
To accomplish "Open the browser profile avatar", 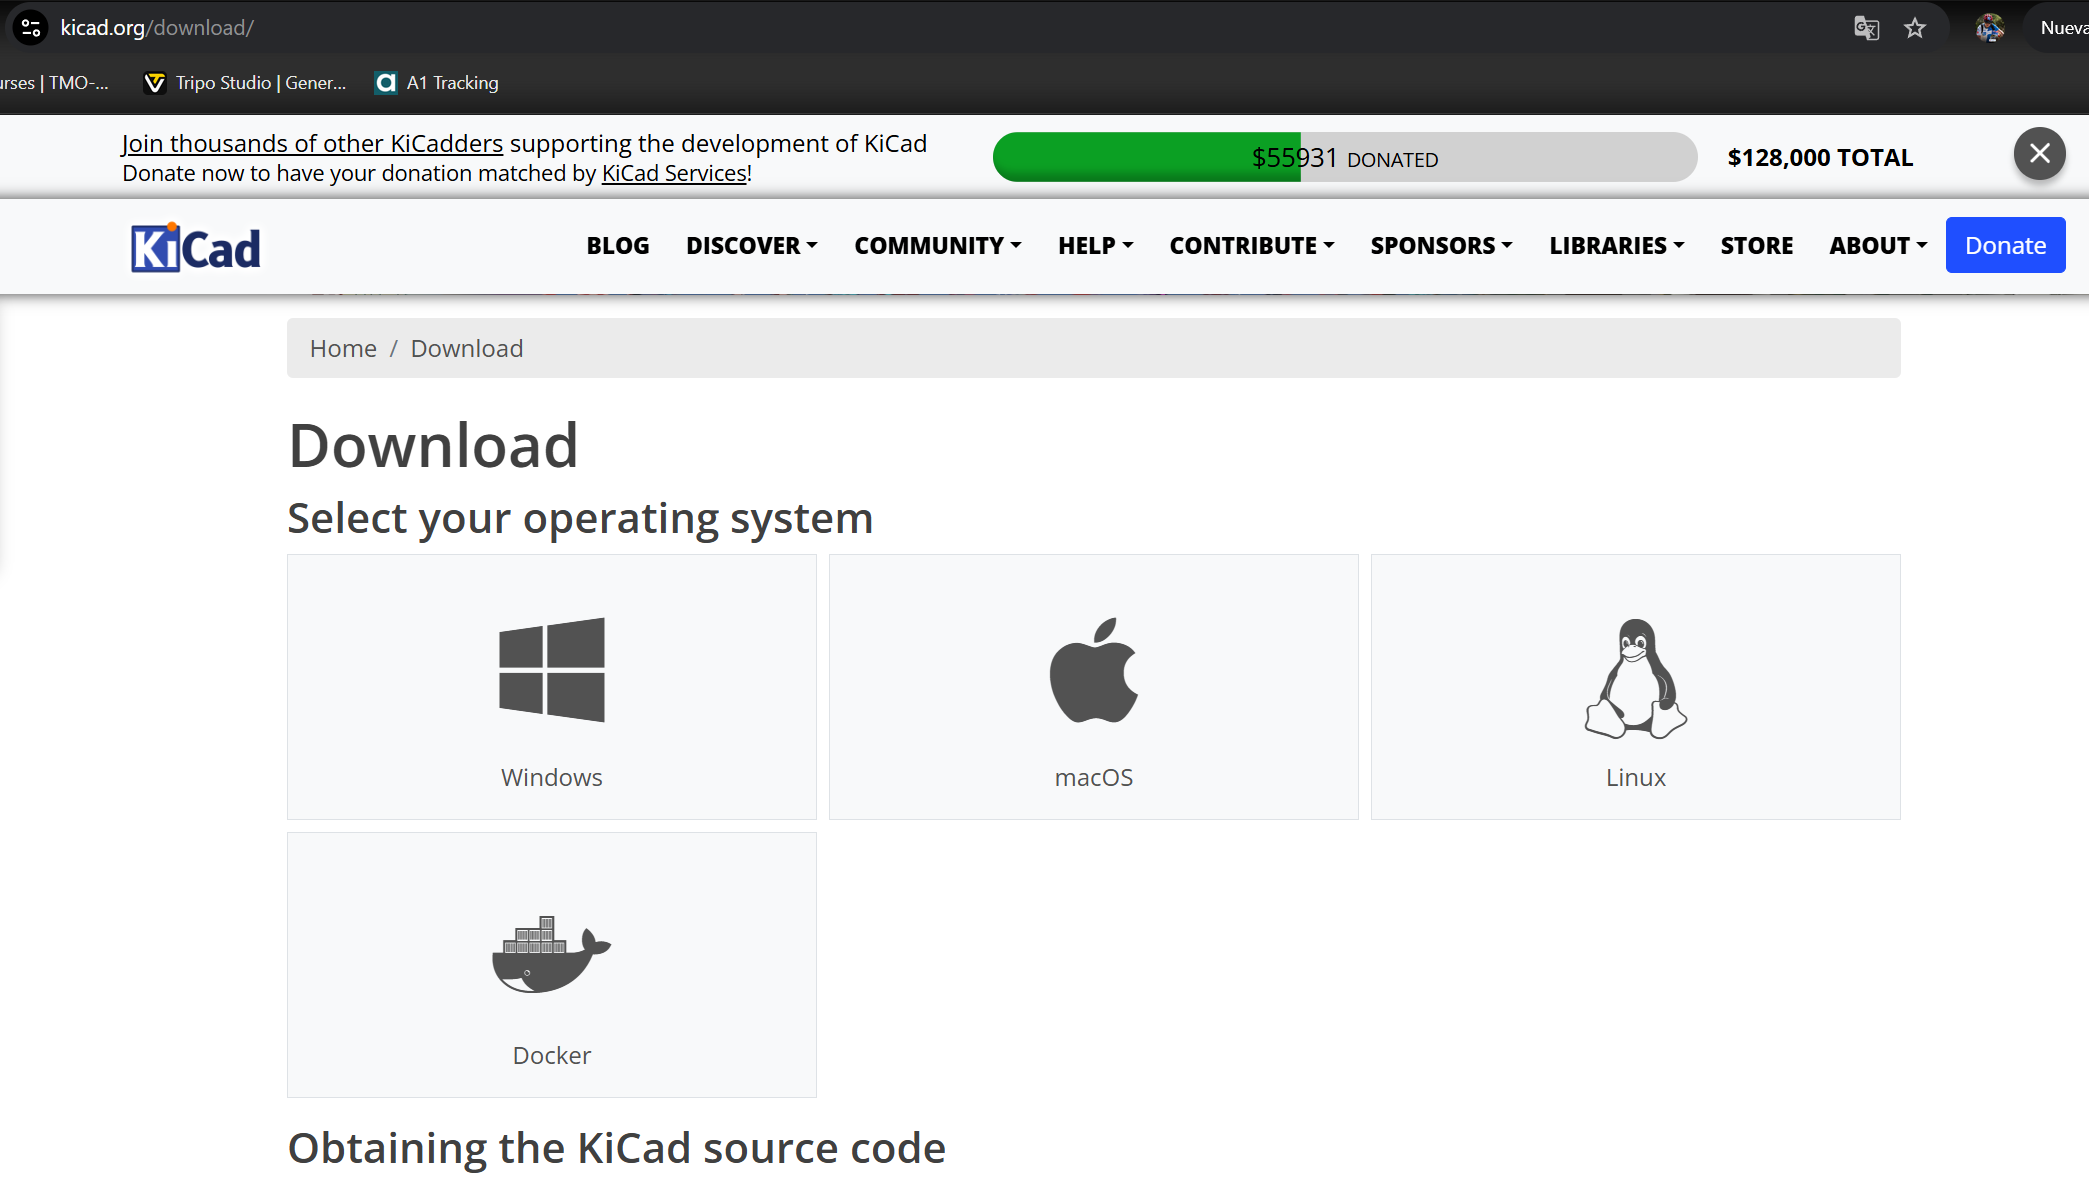I will coord(1990,28).
